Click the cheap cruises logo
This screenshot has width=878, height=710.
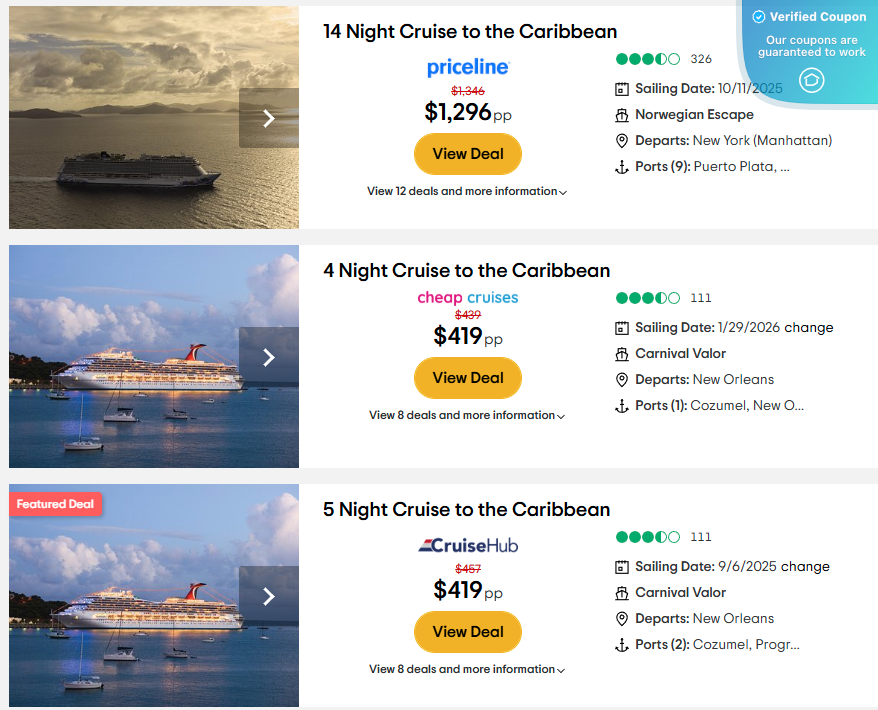click(x=468, y=297)
